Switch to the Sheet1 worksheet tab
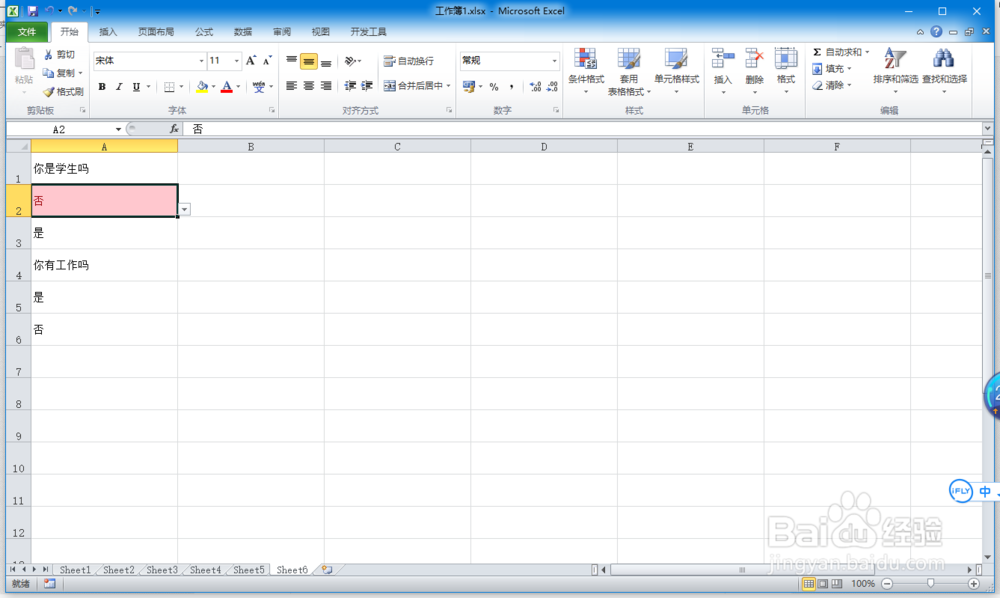This screenshot has width=1000, height=598. (75, 570)
